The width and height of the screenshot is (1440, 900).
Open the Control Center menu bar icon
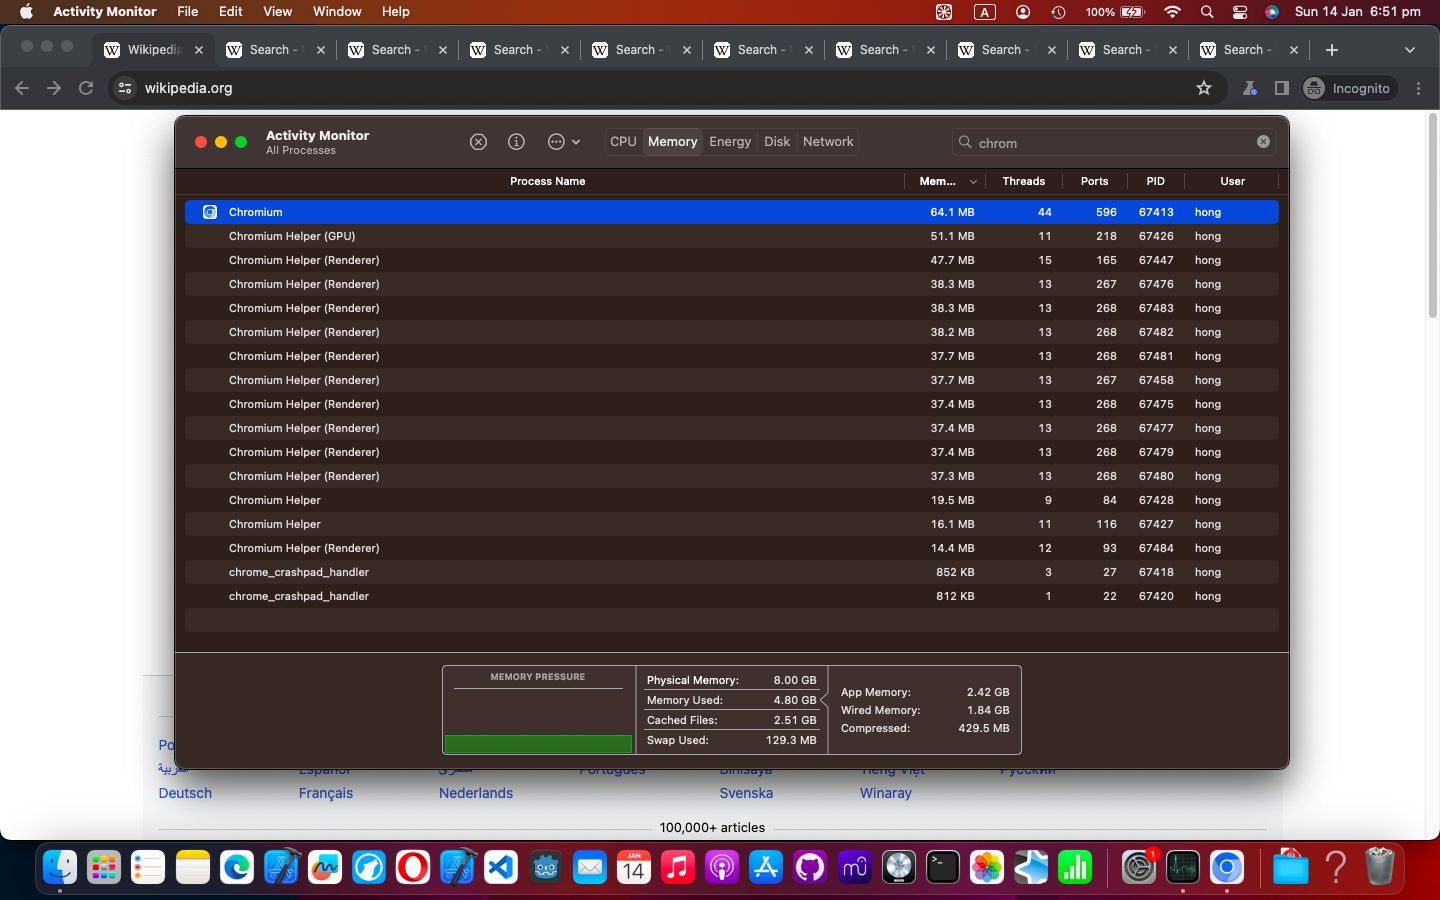pos(1240,12)
